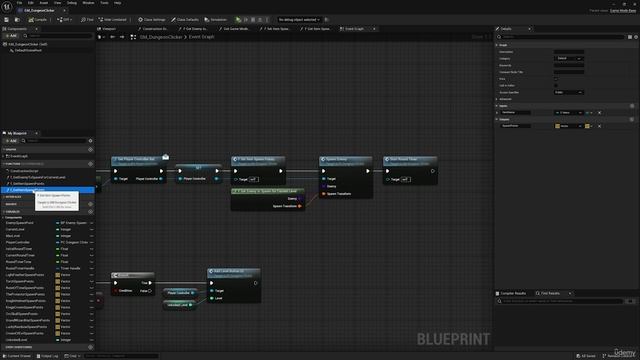Open the File menu

19,3
